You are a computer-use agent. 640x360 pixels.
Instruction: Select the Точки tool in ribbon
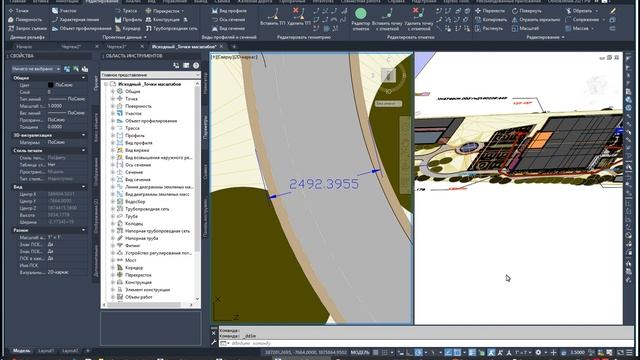coord(19,11)
